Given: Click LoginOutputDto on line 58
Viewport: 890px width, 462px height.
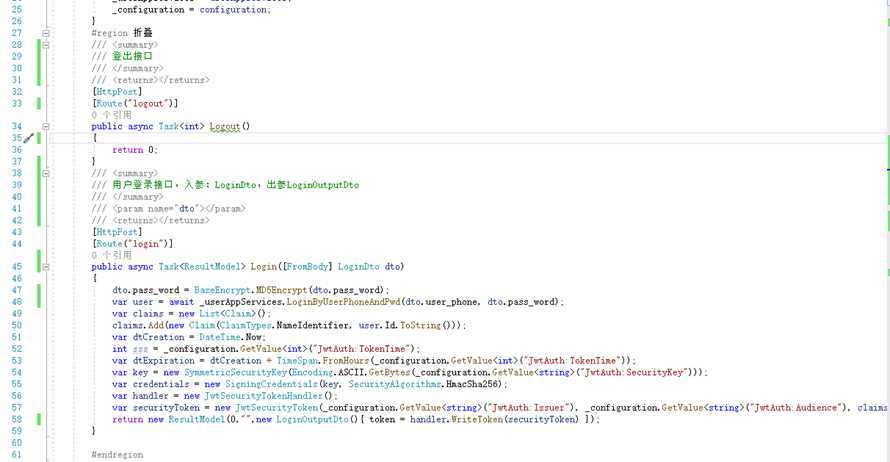Looking at the screenshot, I should (312, 419).
